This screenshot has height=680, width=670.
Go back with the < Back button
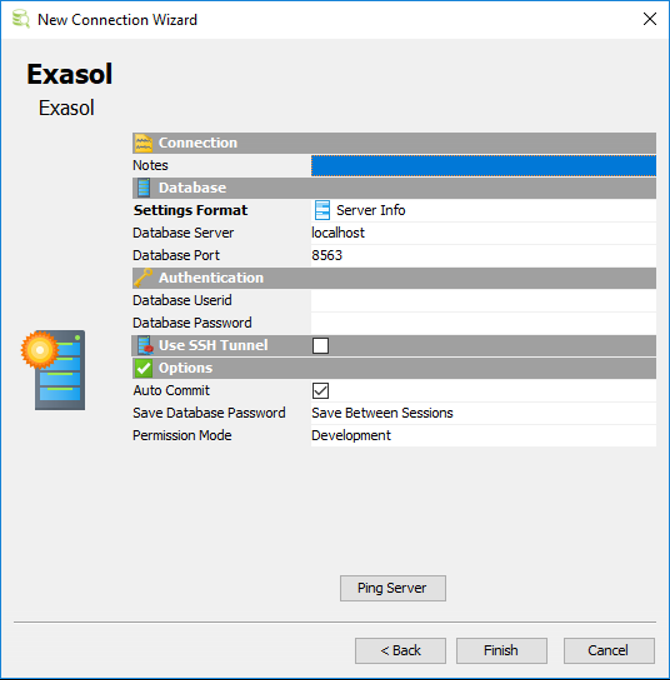(x=400, y=651)
